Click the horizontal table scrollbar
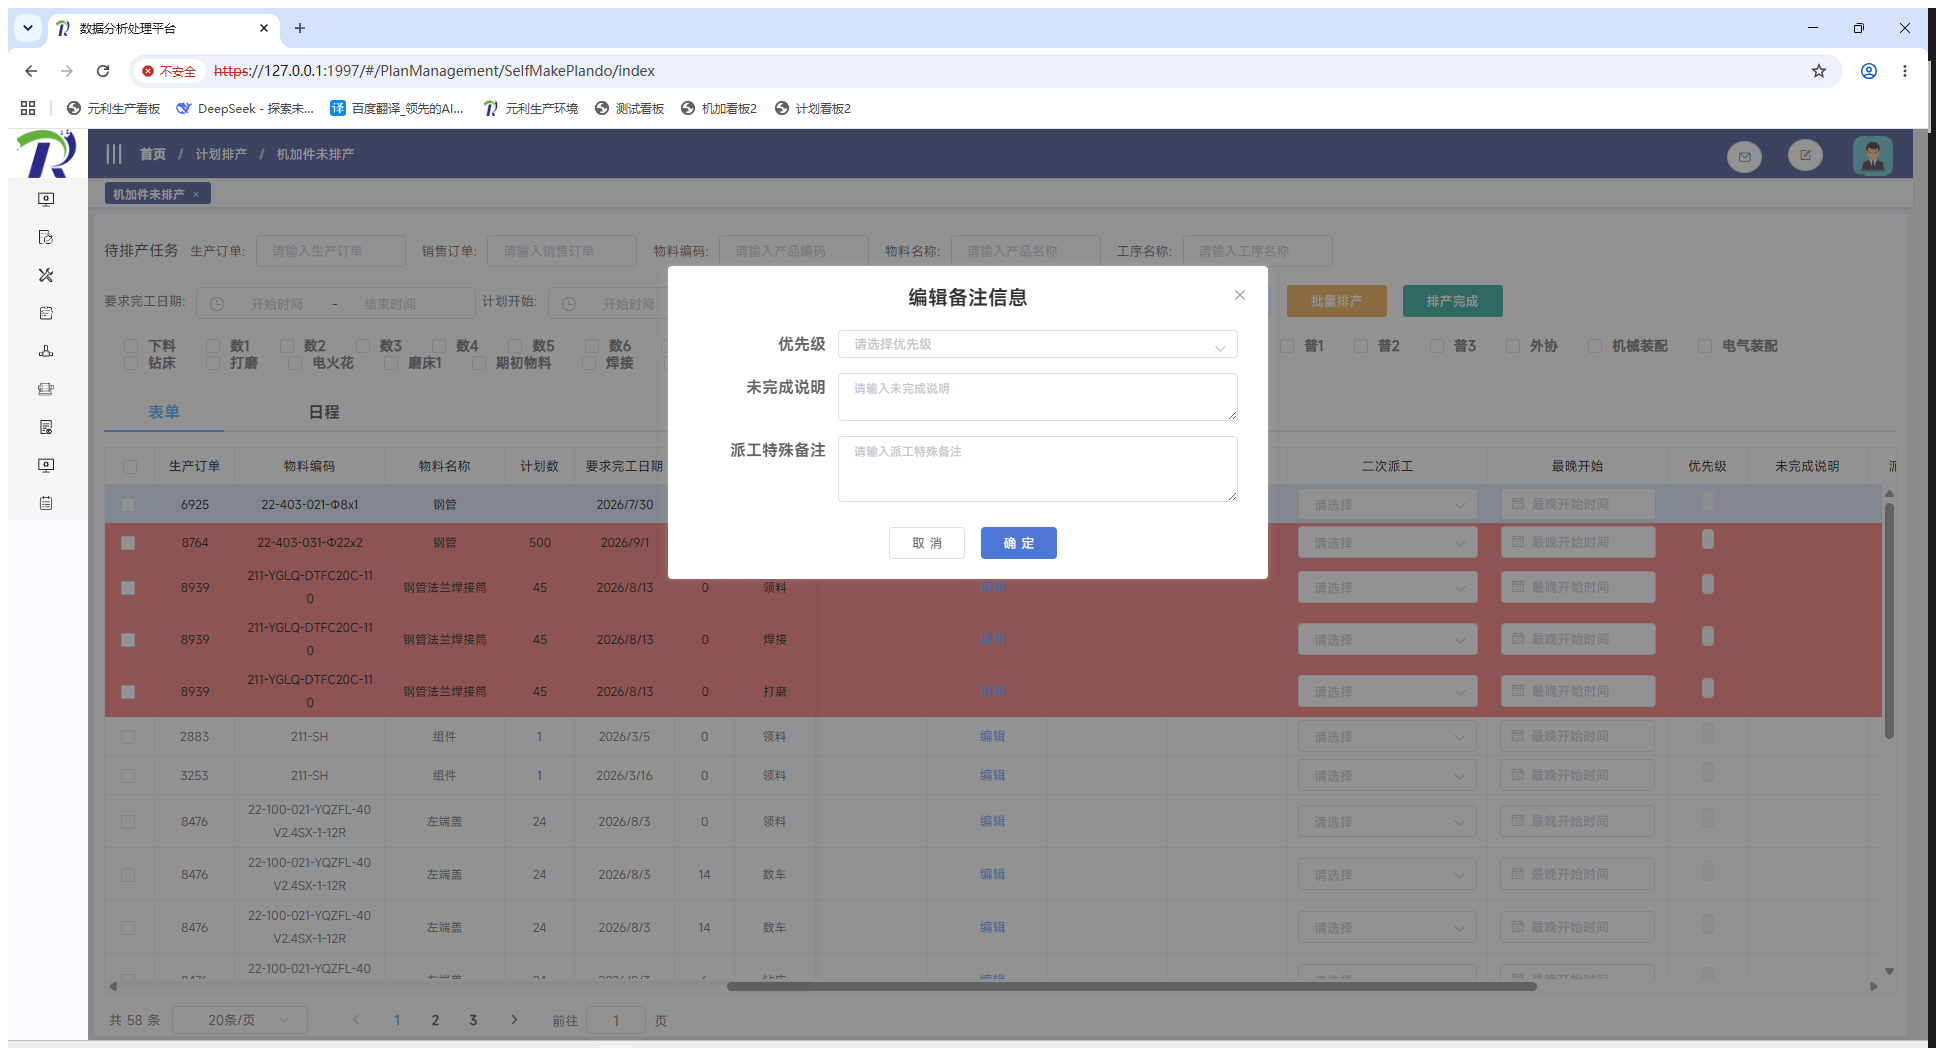The image size is (1936, 1048). coord(1132,986)
